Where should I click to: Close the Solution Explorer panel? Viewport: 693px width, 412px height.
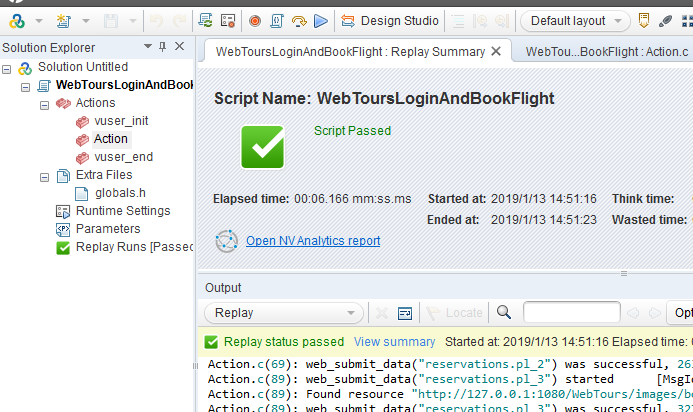[x=179, y=46]
